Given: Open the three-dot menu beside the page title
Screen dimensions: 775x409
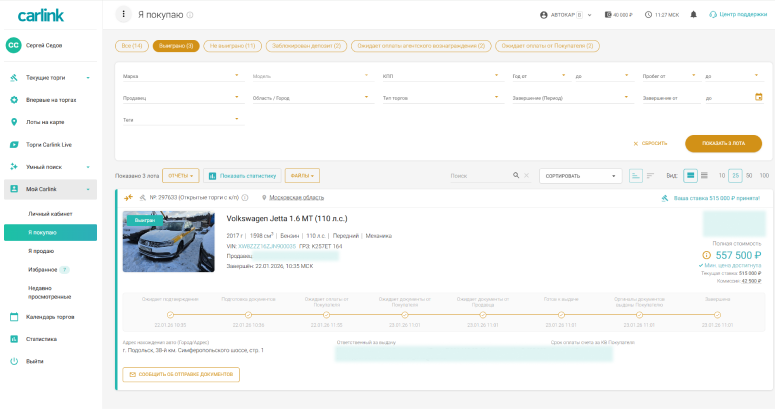Looking at the screenshot, I should tap(124, 15).
